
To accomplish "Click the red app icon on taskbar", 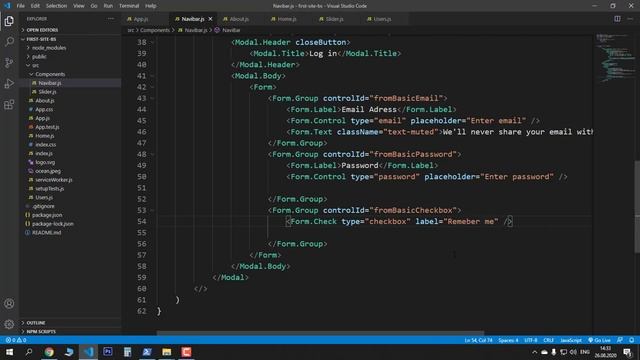I will click(186, 352).
